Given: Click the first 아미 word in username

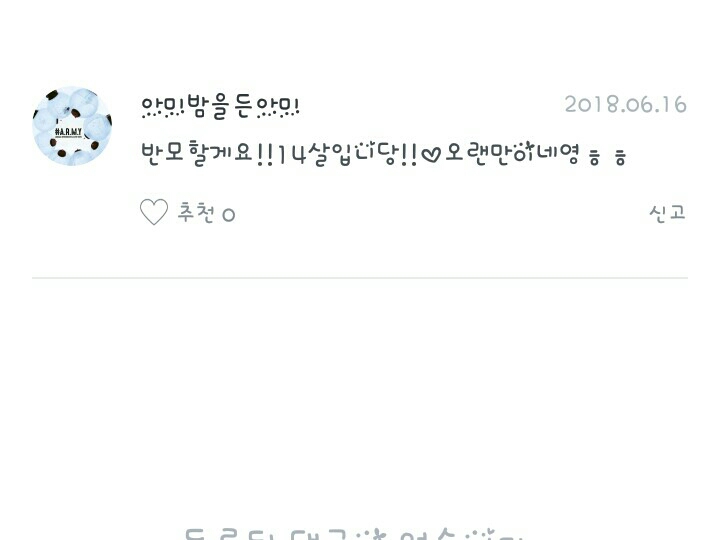Looking at the screenshot, I should coord(163,107).
